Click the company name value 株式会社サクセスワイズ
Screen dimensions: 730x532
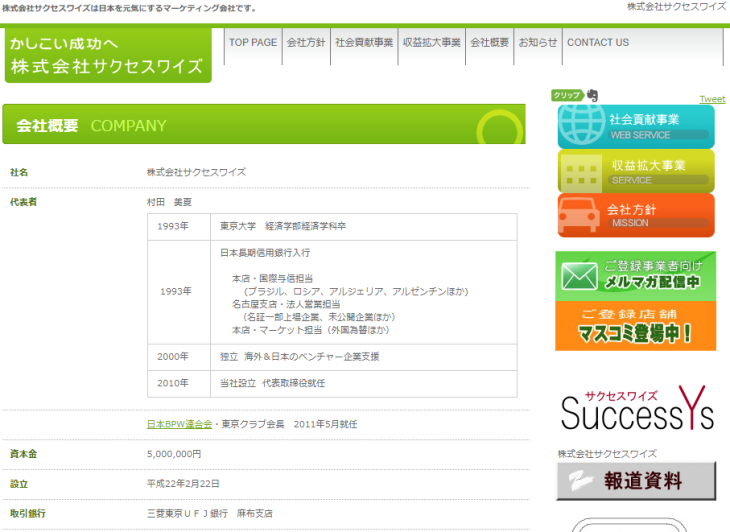coord(196,172)
